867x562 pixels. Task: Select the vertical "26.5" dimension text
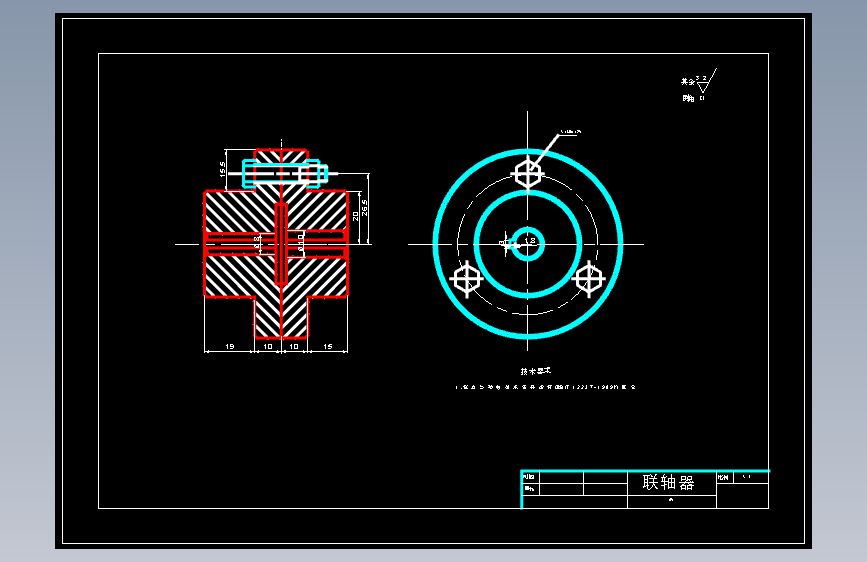(x=364, y=207)
